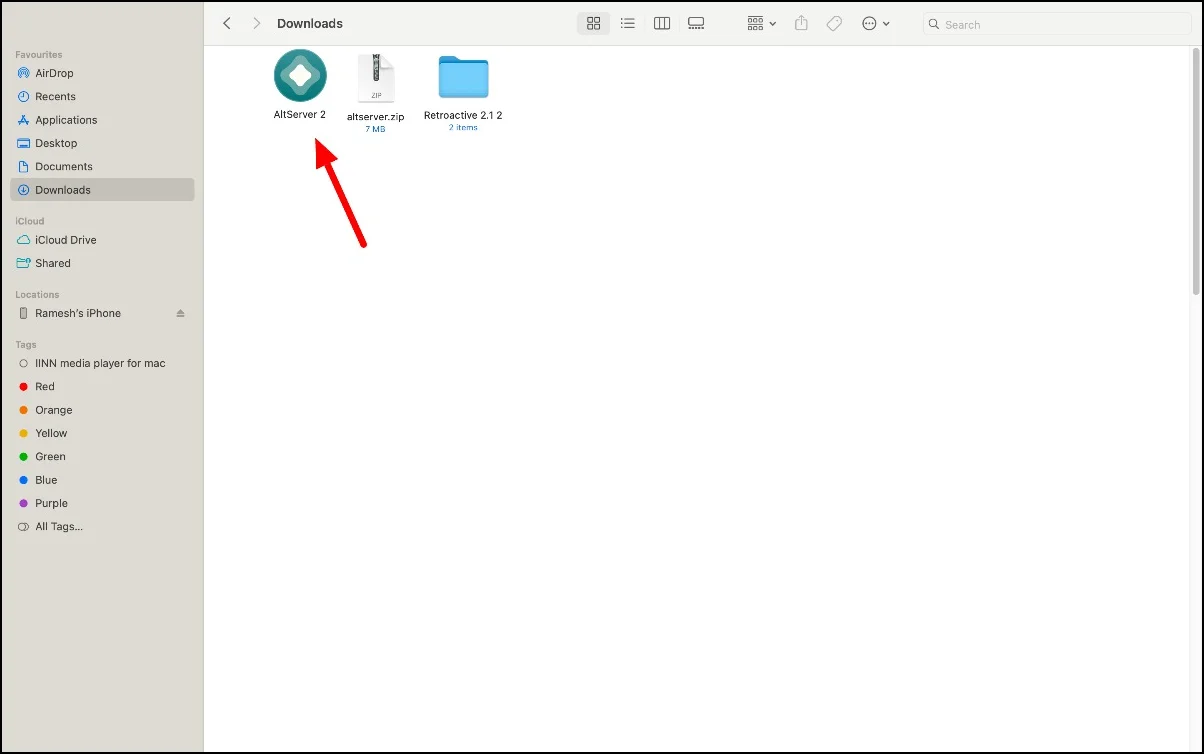The image size is (1204, 754).
Task: Switch to gallery view
Action: (696, 23)
